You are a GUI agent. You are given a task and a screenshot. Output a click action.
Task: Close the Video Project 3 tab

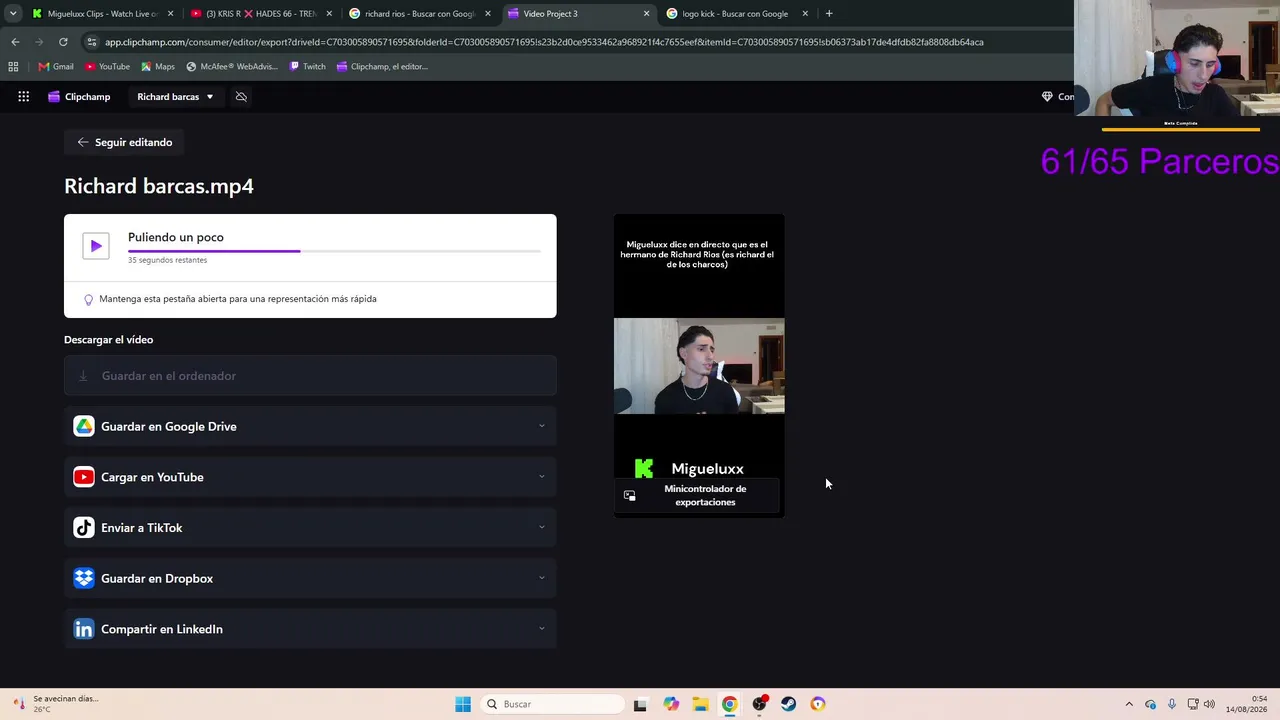click(x=646, y=14)
